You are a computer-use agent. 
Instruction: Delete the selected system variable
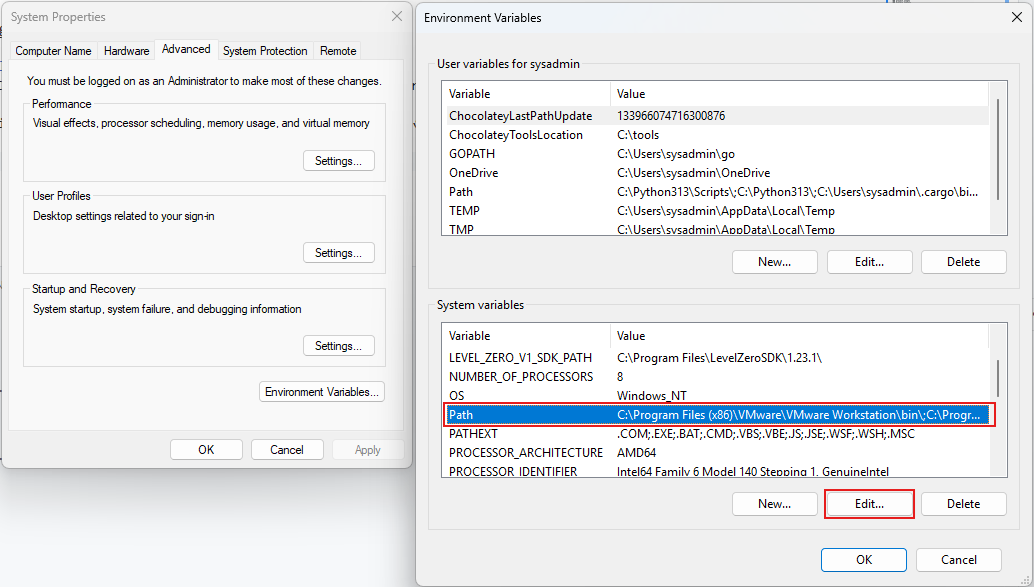(x=963, y=504)
